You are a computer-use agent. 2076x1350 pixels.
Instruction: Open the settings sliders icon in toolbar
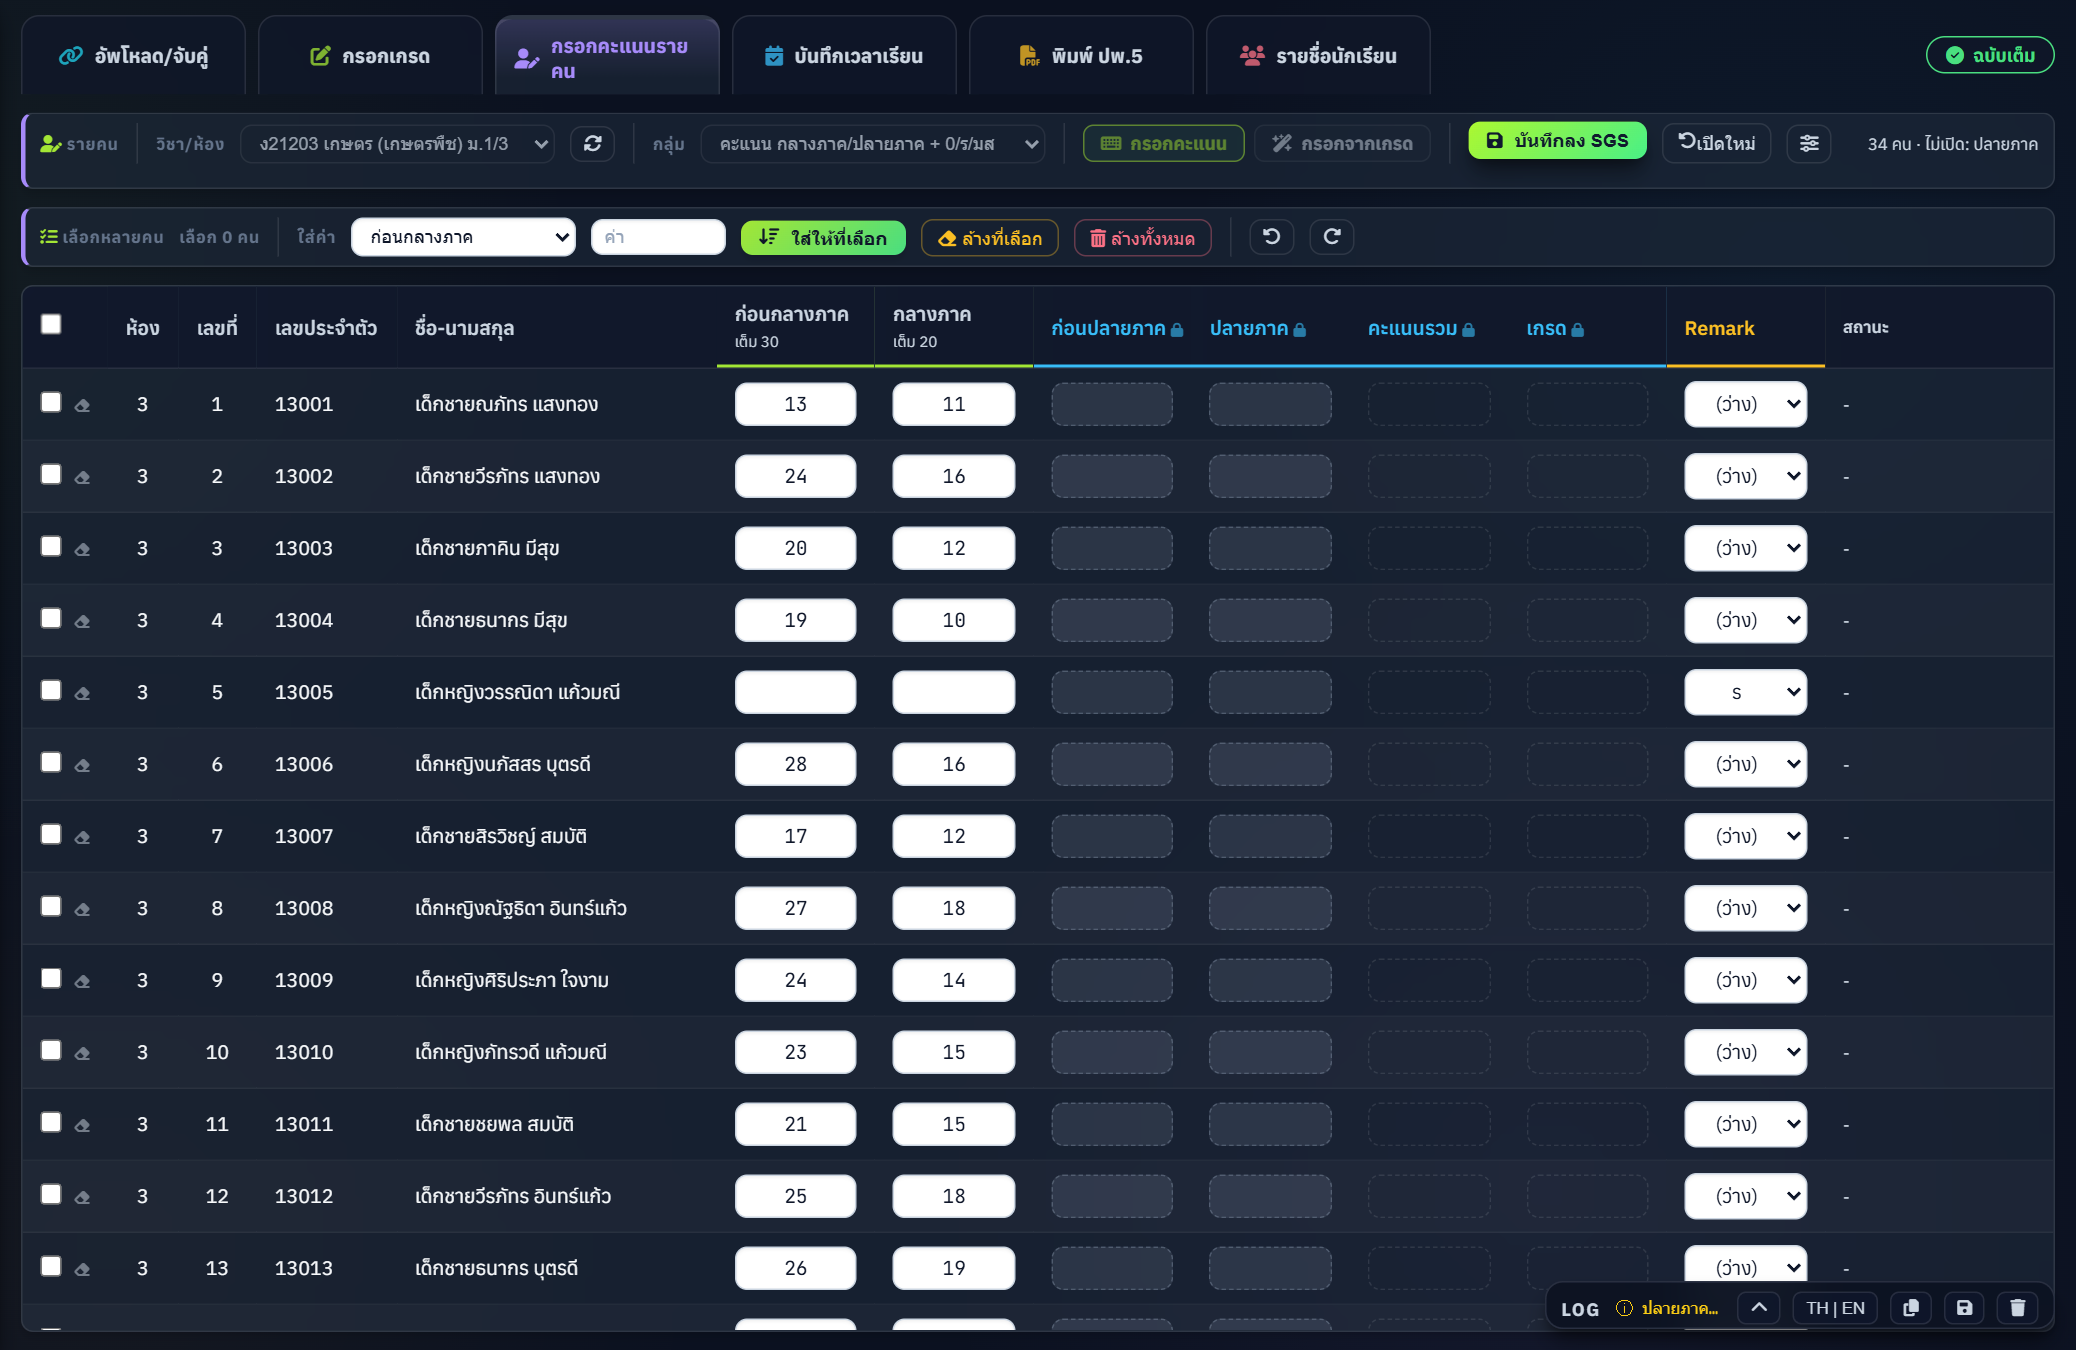(x=1809, y=143)
